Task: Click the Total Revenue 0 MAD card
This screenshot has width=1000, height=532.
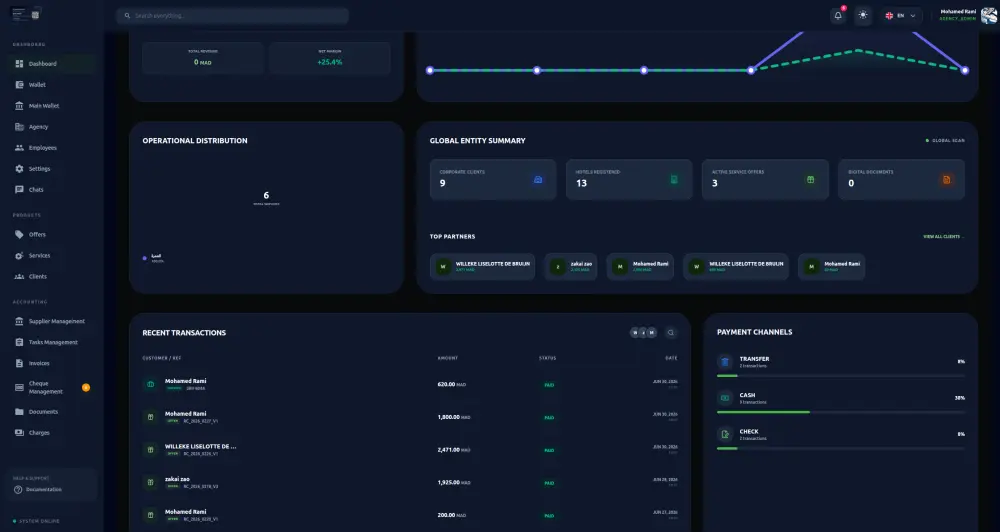Action: pyautogui.click(x=203, y=58)
